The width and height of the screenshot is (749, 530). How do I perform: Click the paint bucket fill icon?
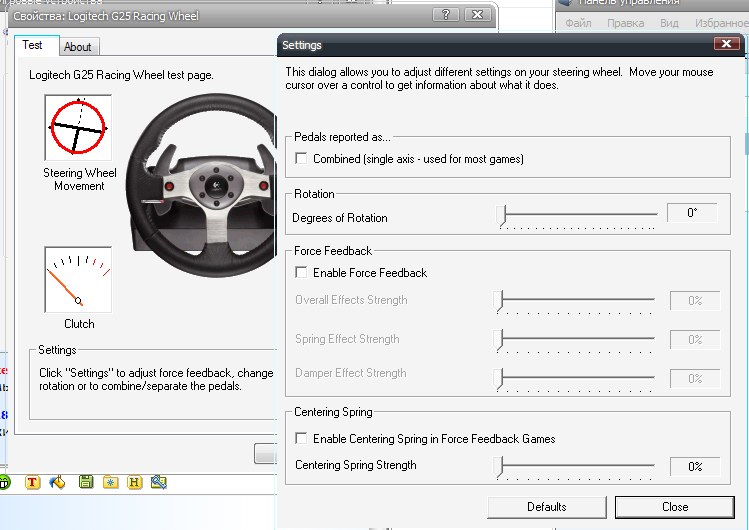(x=57, y=482)
